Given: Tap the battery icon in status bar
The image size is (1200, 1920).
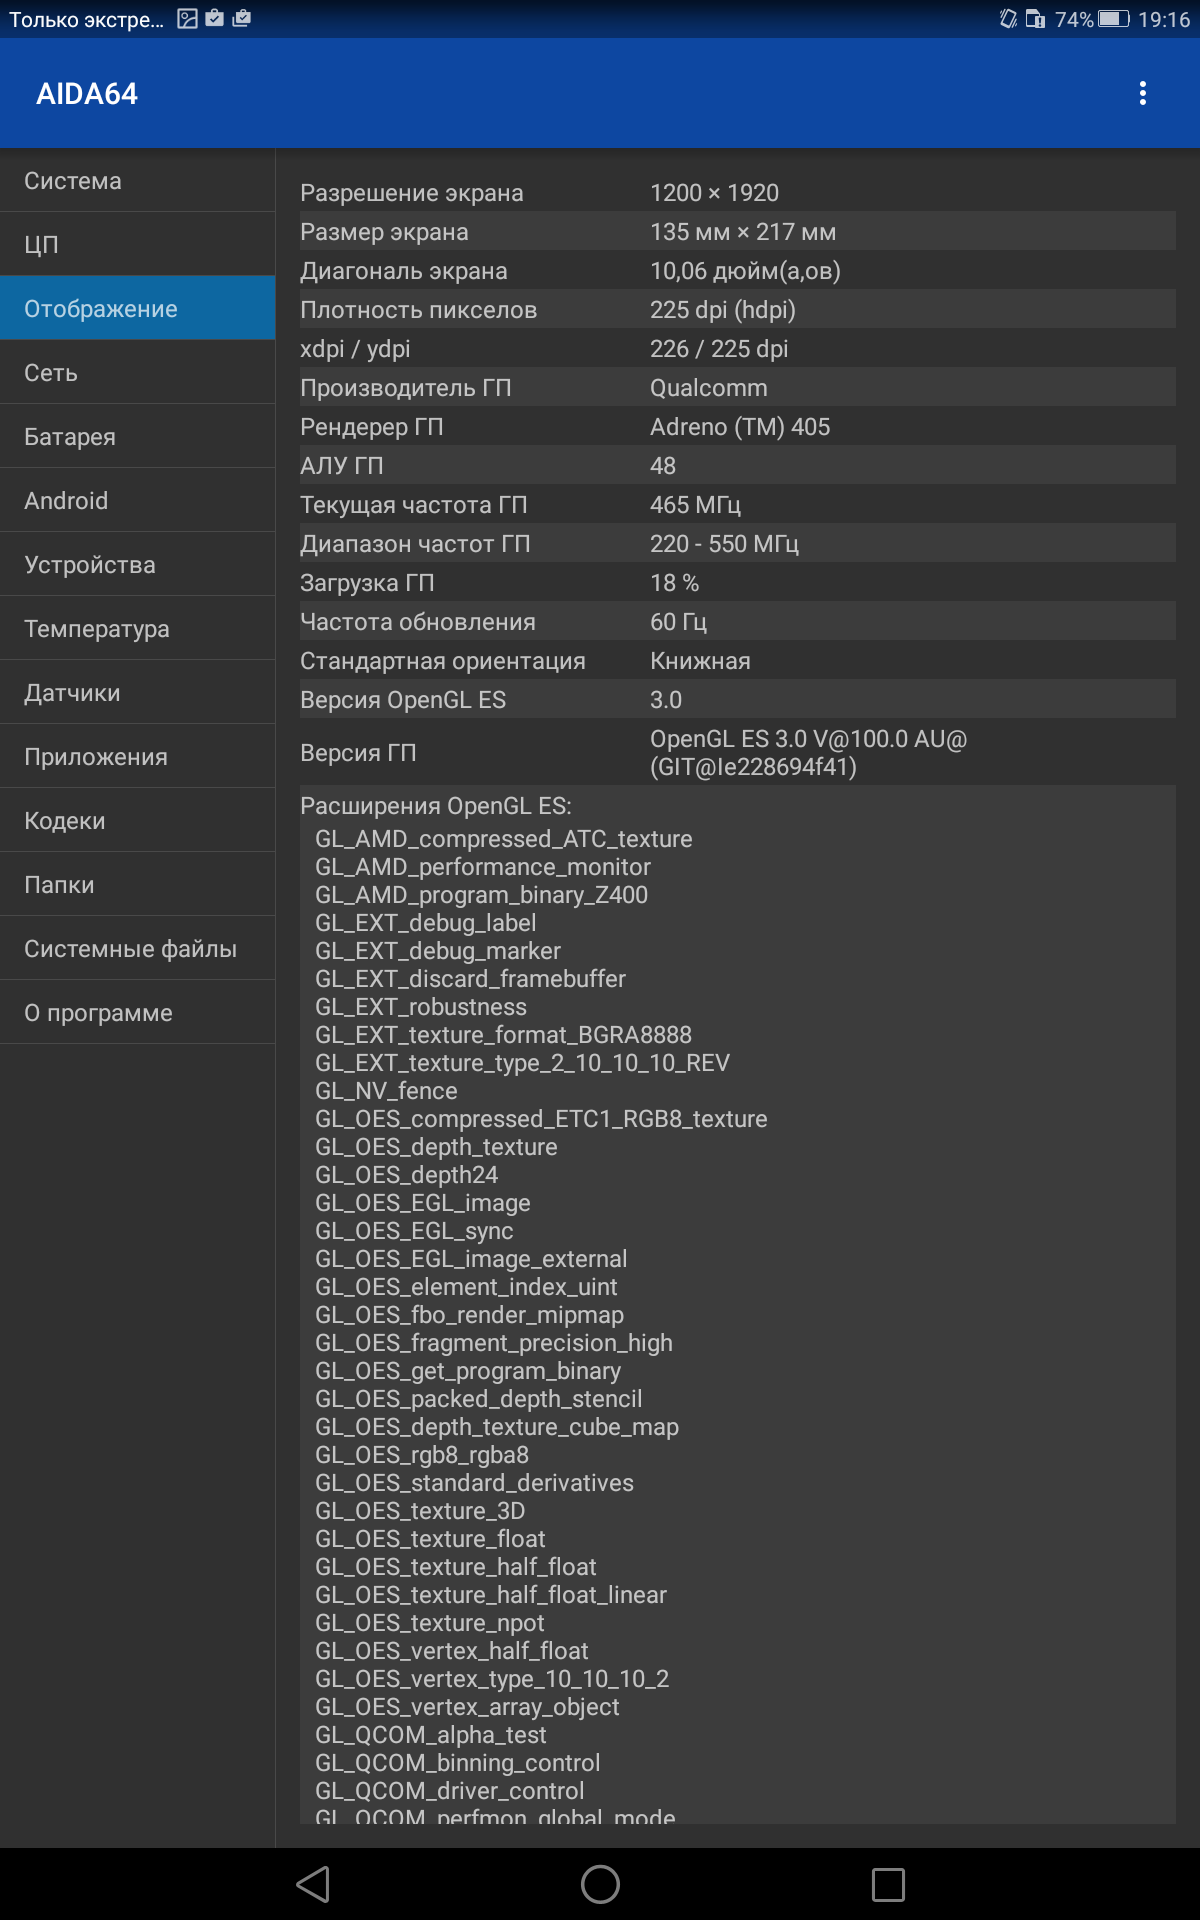Looking at the screenshot, I should (1113, 19).
